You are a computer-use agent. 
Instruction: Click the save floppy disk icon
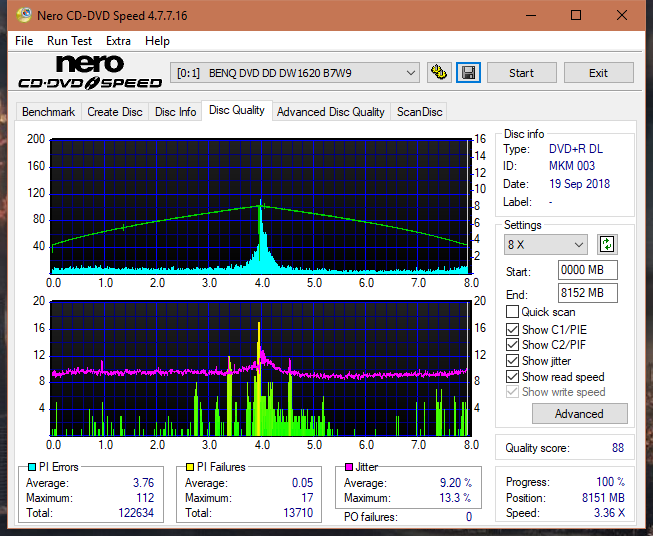tap(468, 73)
